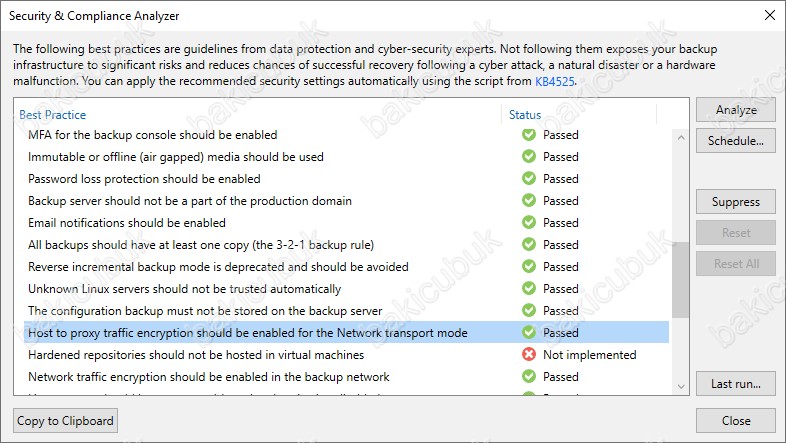Sort by Best Practice column header

point(53,115)
